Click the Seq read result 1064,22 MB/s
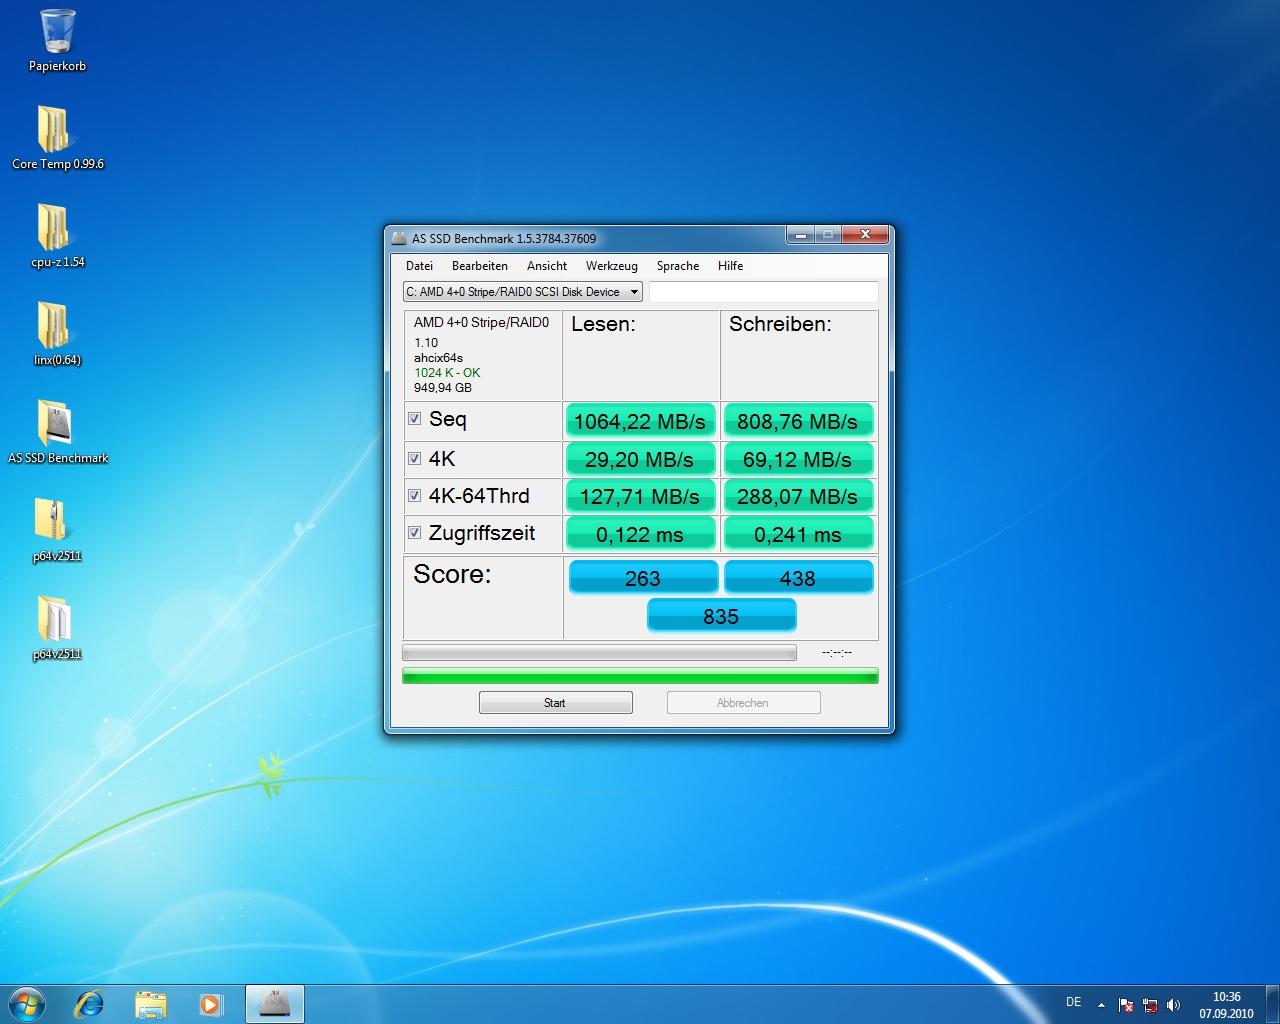This screenshot has height=1024, width=1280. [x=640, y=421]
